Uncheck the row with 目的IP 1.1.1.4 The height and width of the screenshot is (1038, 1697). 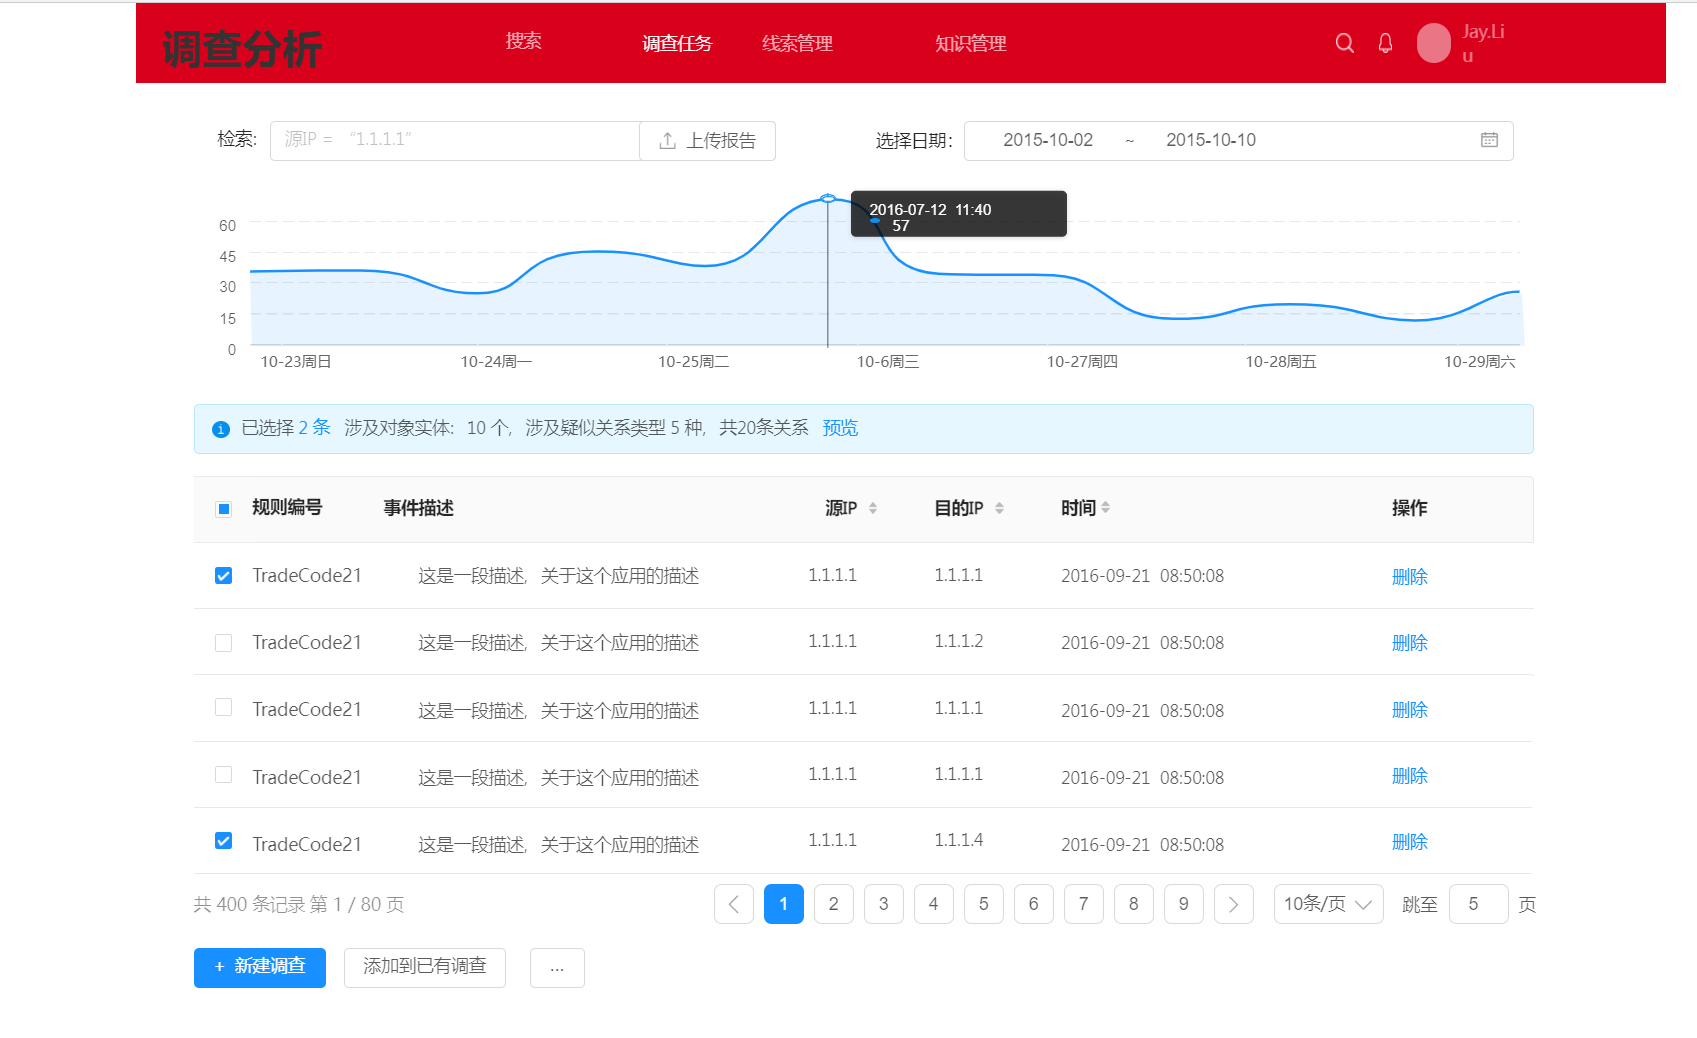[x=224, y=841]
